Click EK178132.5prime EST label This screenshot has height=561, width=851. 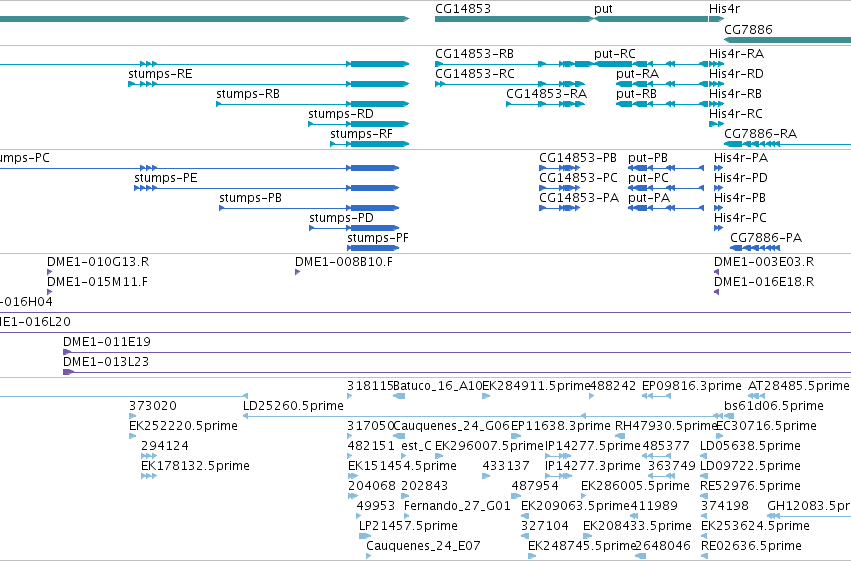click(x=195, y=466)
